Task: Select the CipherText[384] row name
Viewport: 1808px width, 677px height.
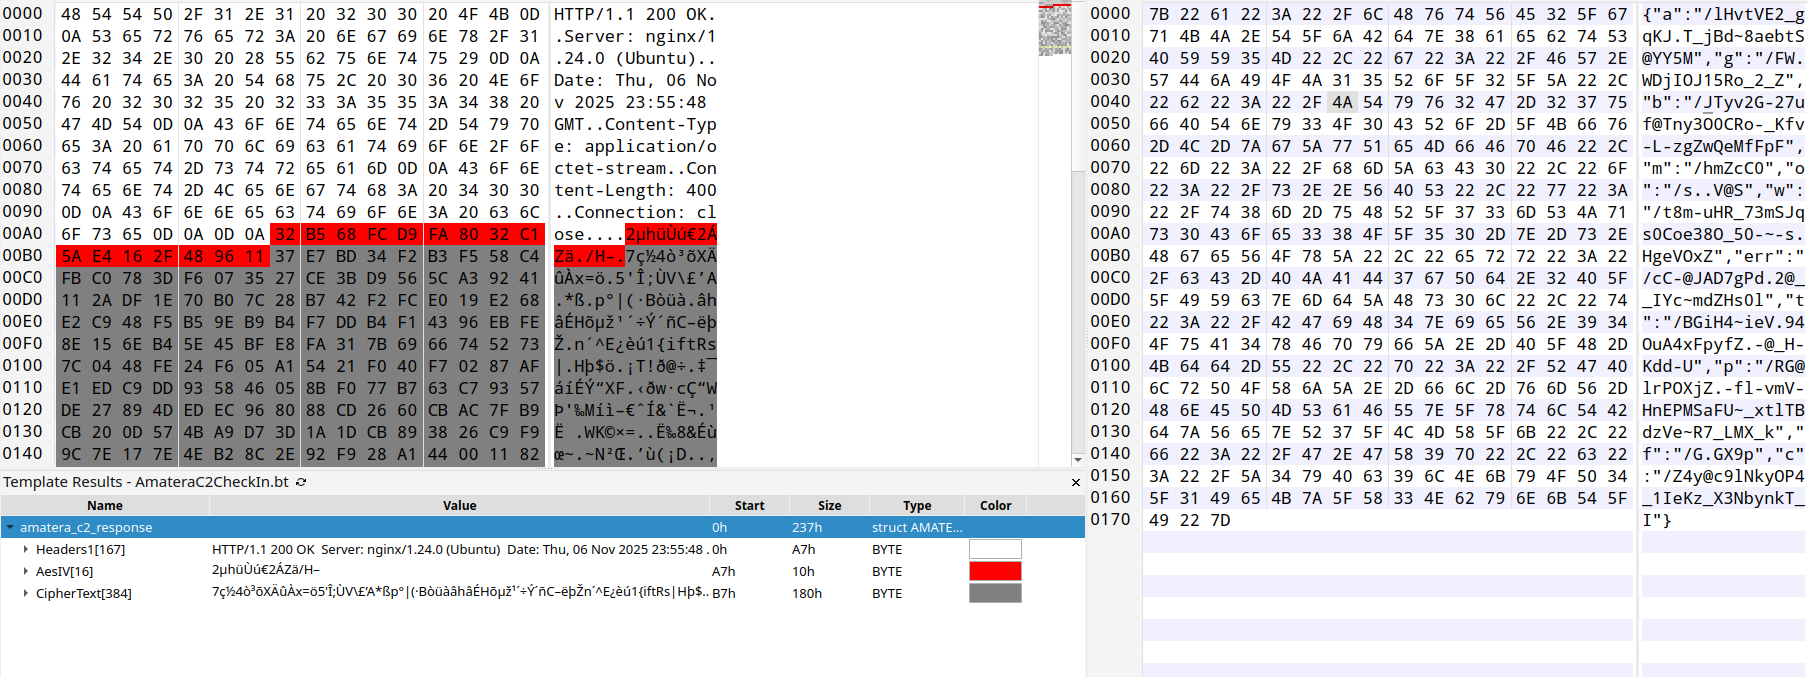Action: 83,593
